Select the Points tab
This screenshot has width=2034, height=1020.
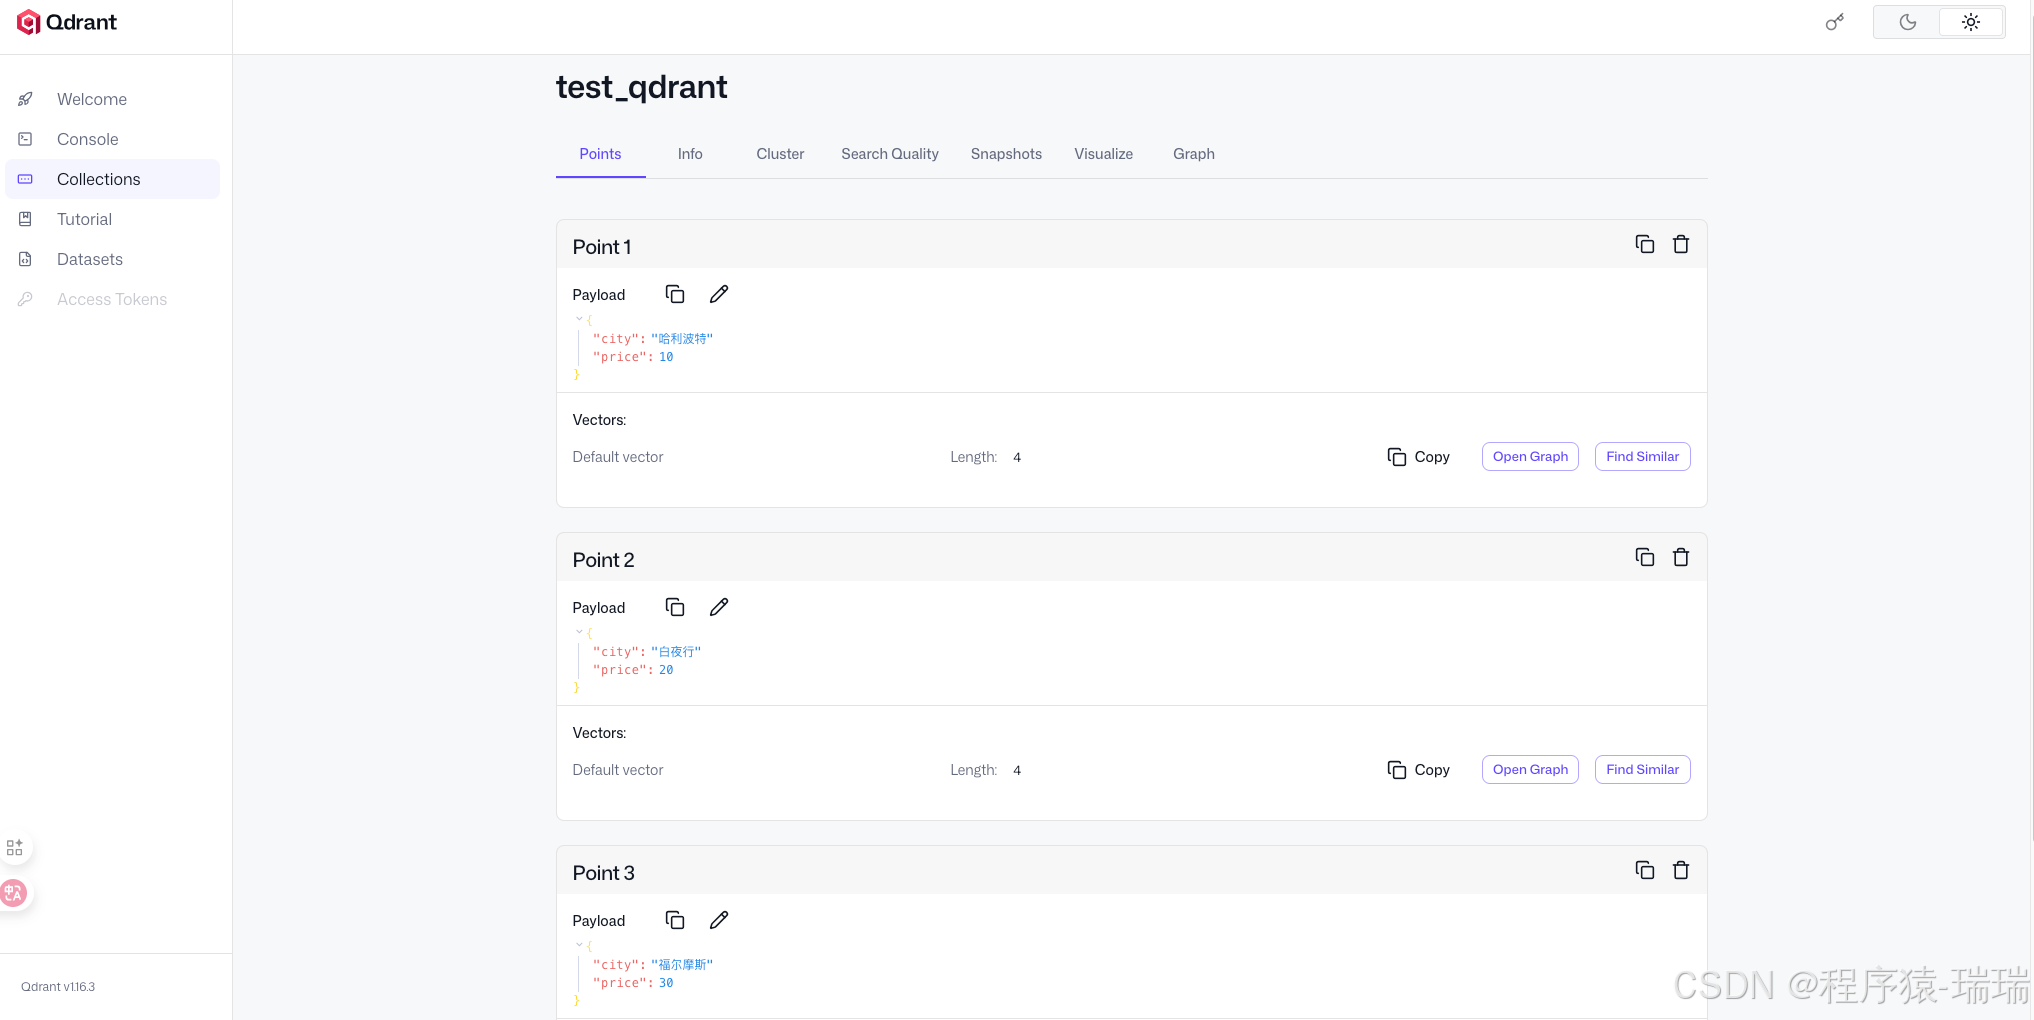[x=600, y=154]
